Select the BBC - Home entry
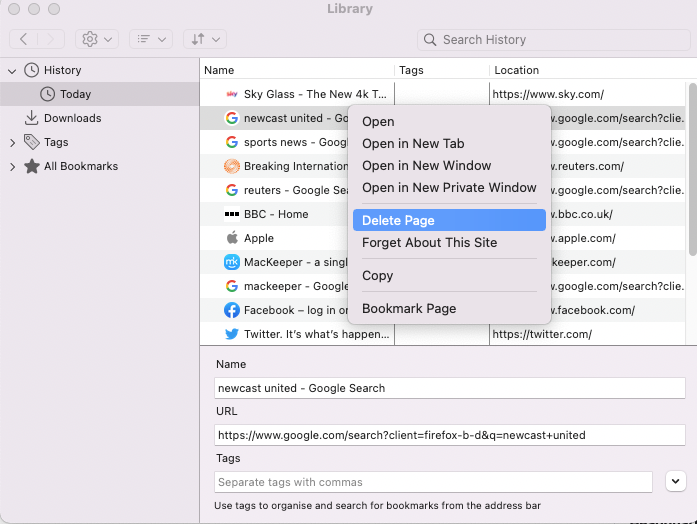697x524 pixels. [274, 214]
